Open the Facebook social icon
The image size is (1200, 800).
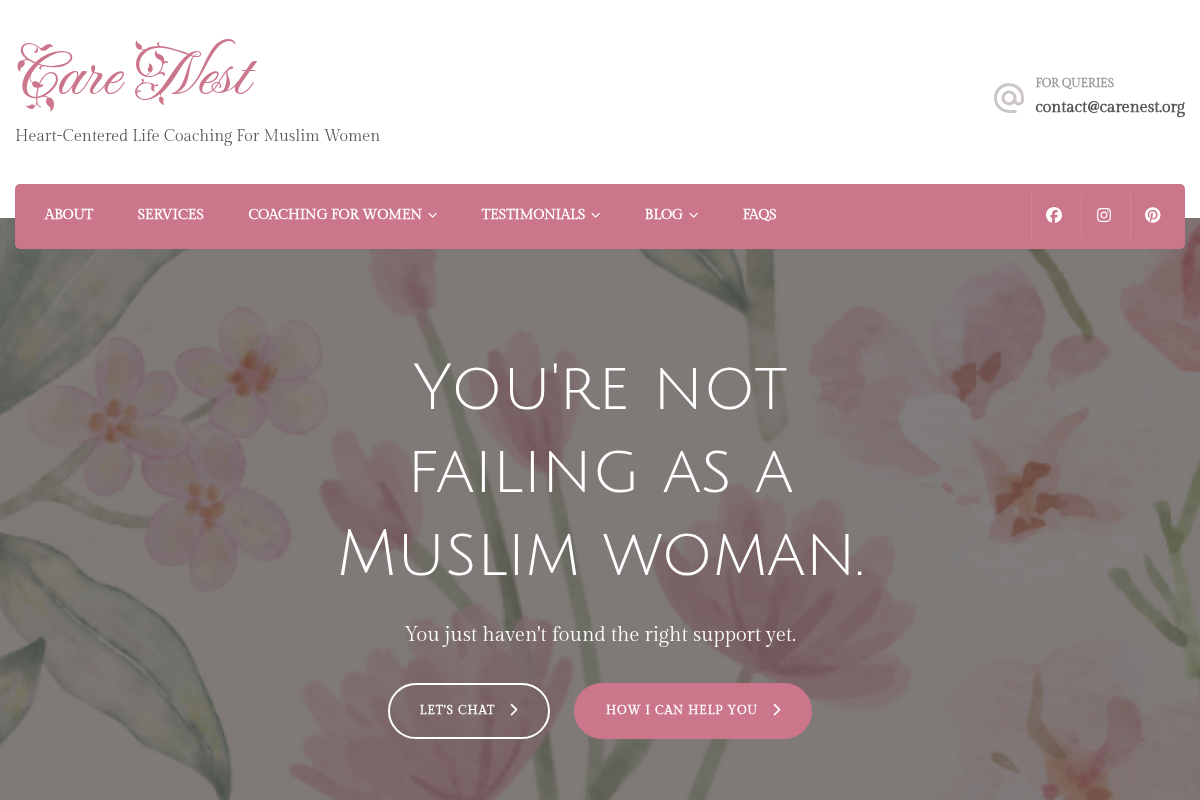tap(1054, 215)
